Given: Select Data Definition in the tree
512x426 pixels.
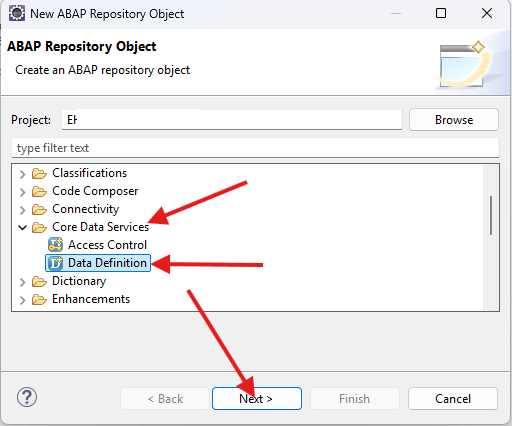Looking at the screenshot, I should tap(107, 263).
